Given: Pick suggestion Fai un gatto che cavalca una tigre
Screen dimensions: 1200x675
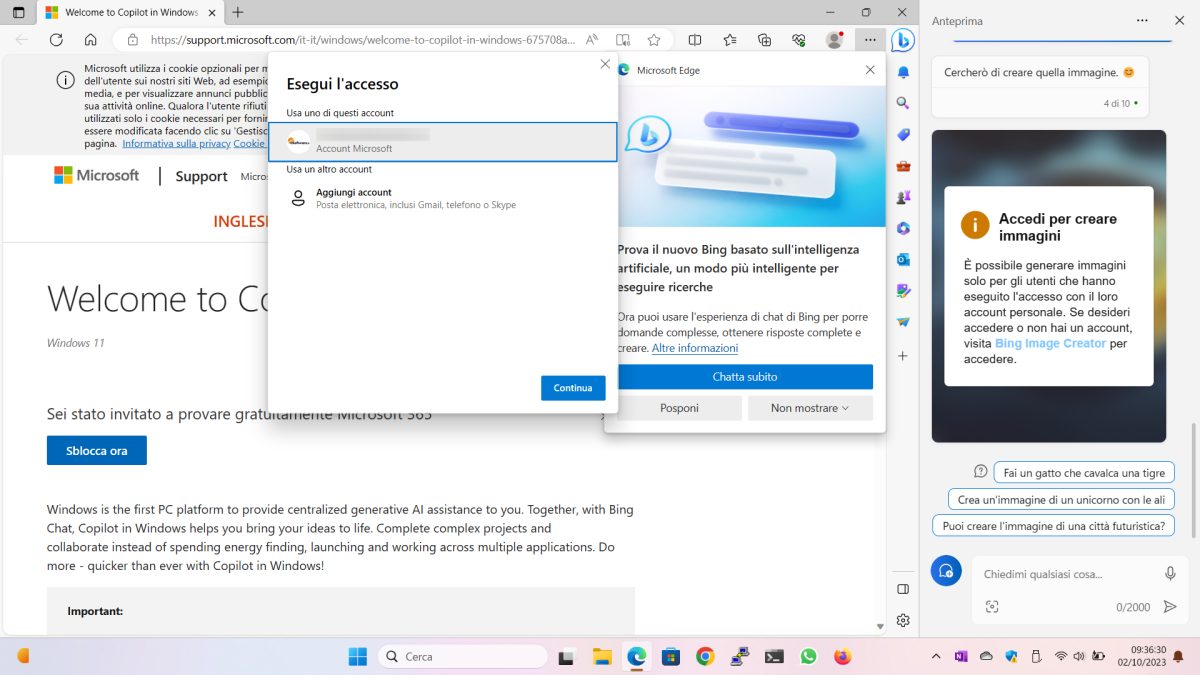Looking at the screenshot, I should [x=1084, y=472].
